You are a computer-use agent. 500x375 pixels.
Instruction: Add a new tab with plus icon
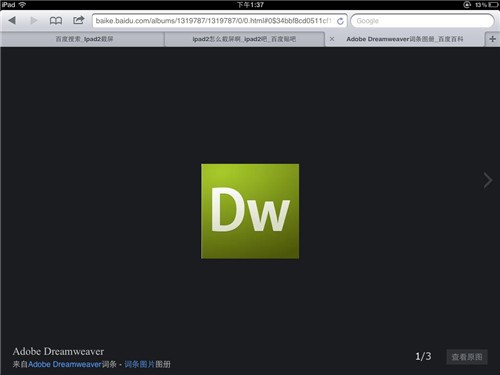click(x=492, y=39)
